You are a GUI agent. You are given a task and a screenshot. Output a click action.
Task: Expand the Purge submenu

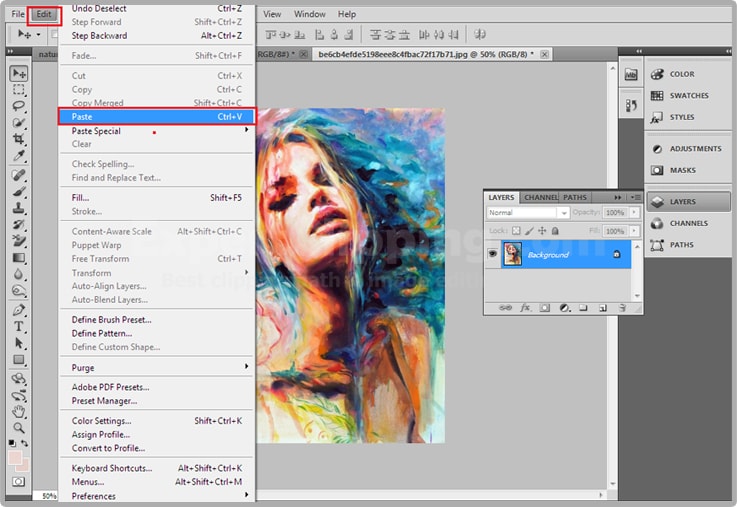click(247, 366)
